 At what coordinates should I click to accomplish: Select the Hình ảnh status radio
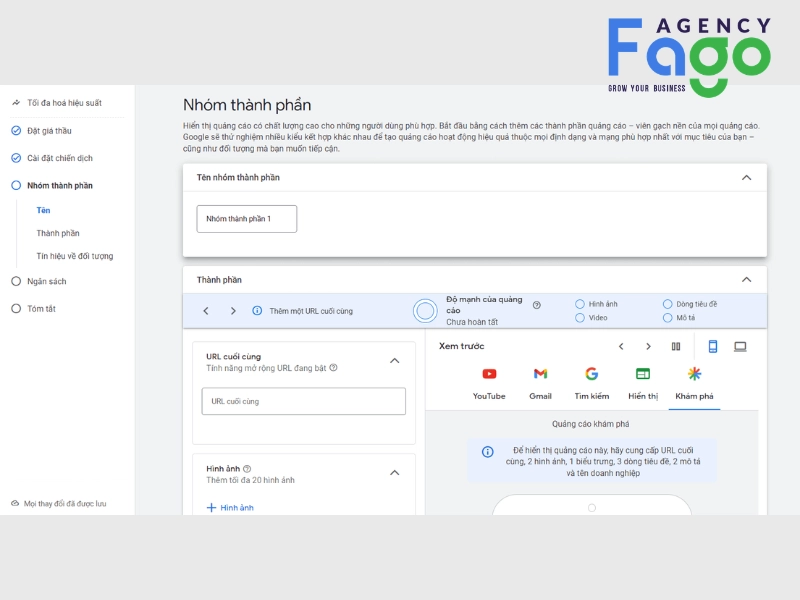(580, 304)
